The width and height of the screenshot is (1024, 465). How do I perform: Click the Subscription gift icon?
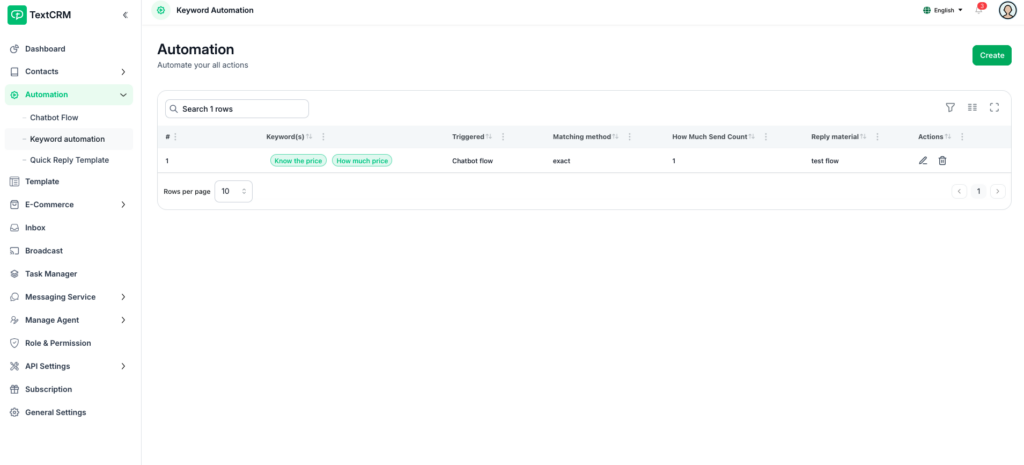click(x=14, y=389)
